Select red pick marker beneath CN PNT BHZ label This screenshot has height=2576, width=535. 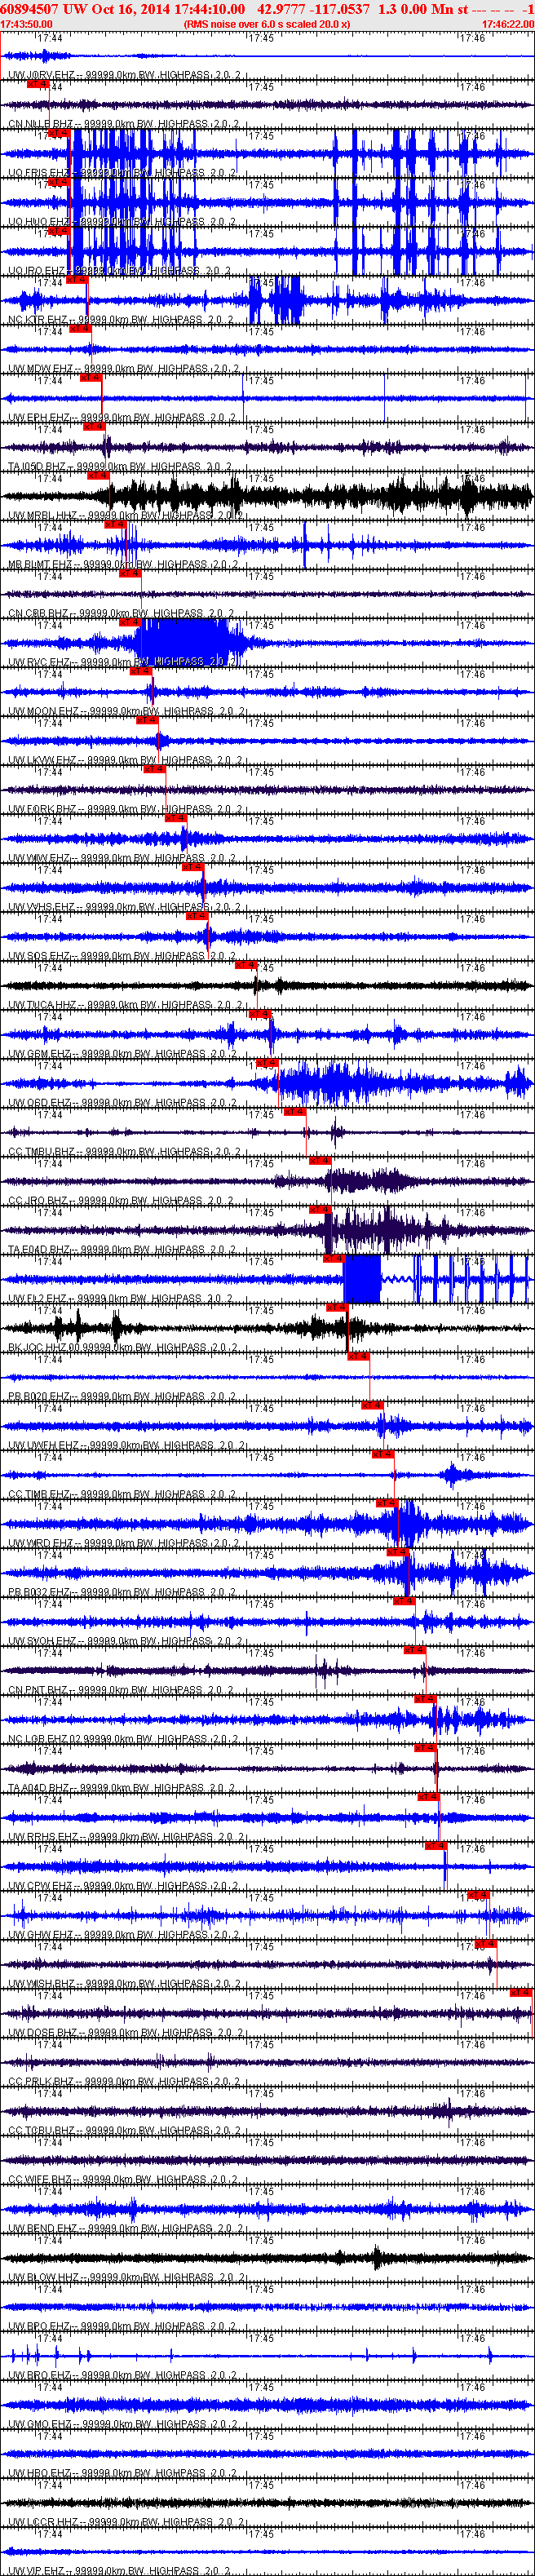coord(425,1701)
